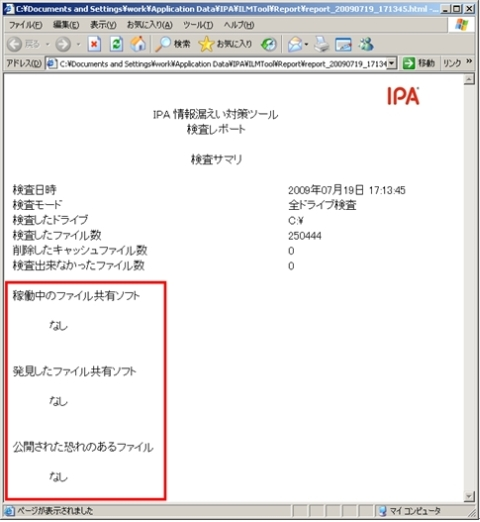Click the scrollbar down arrow
Screen dimensions: 480x522
click(x=469, y=496)
